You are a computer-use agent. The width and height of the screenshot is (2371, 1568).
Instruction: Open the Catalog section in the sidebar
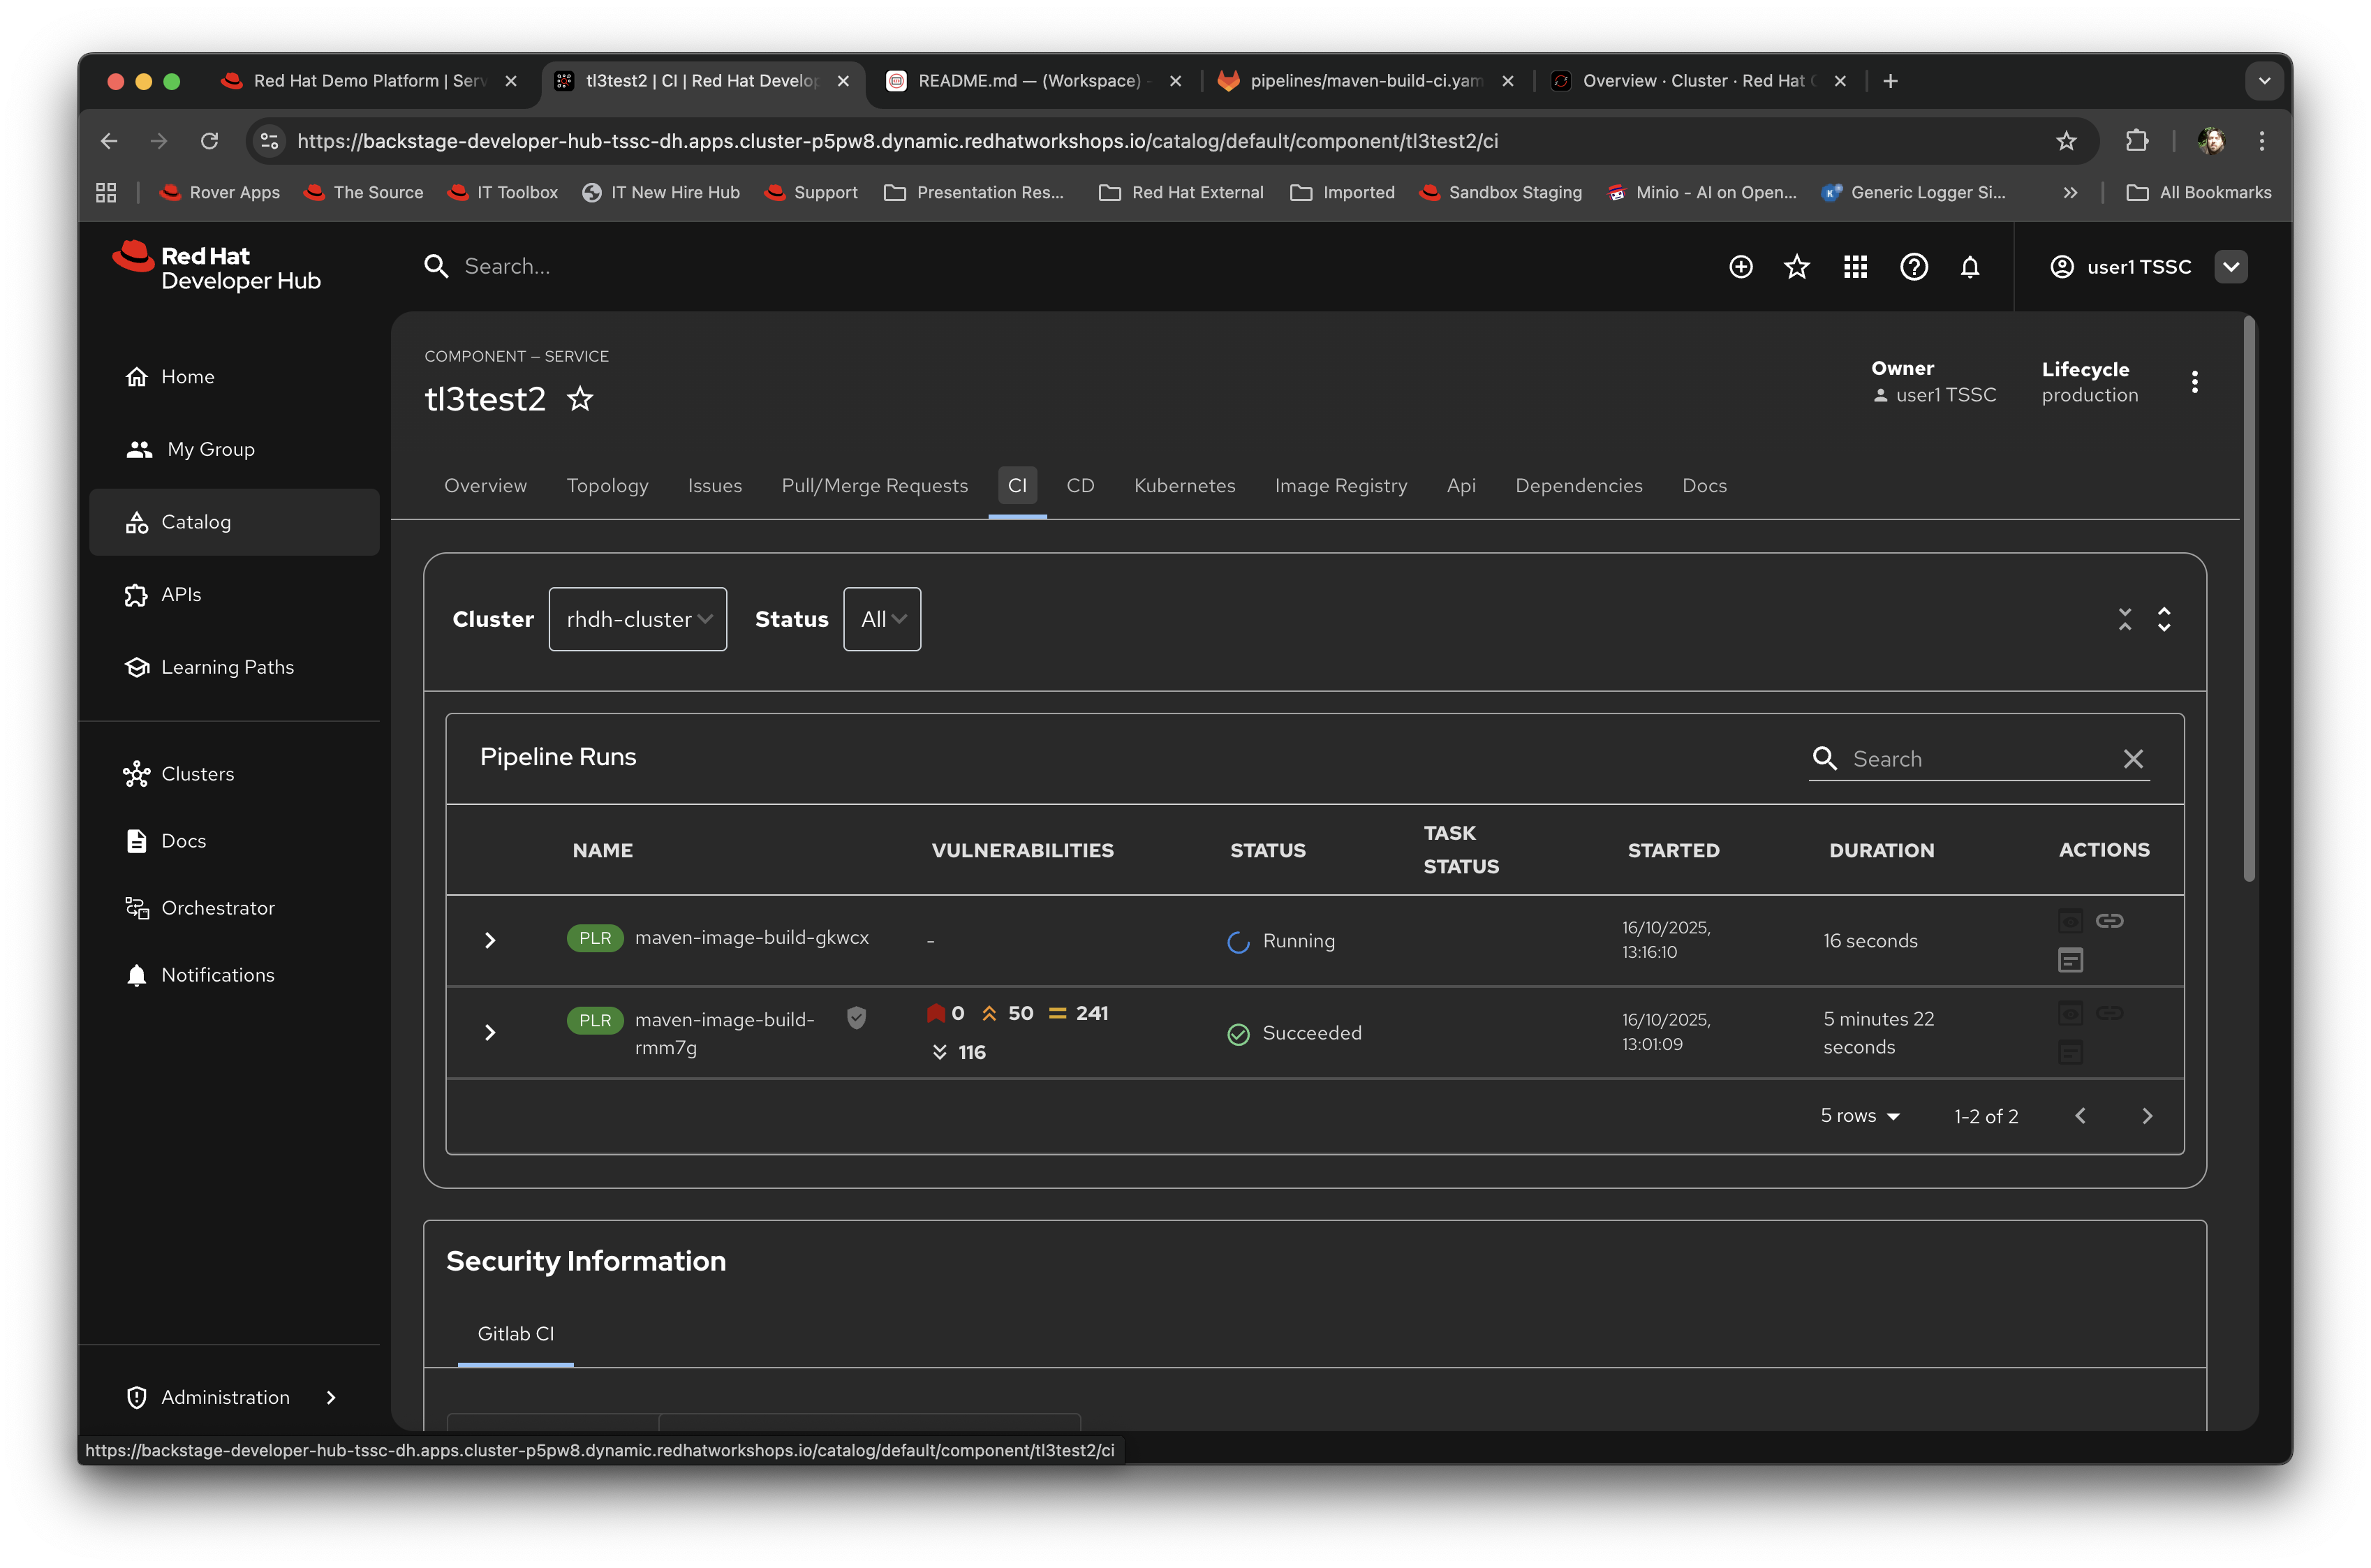tap(197, 521)
